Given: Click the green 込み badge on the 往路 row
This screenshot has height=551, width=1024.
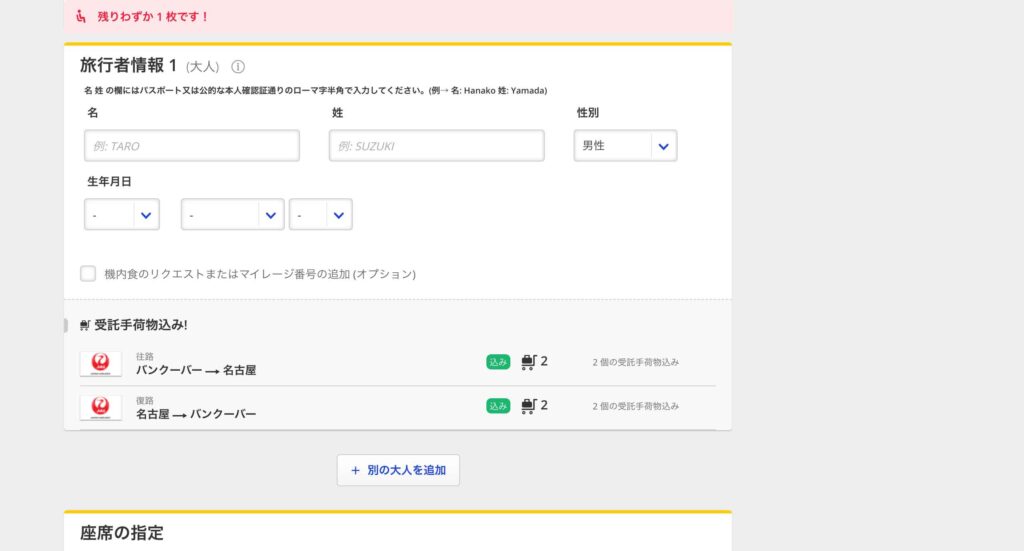Looking at the screenshot, I should click(x=498, y=362).
